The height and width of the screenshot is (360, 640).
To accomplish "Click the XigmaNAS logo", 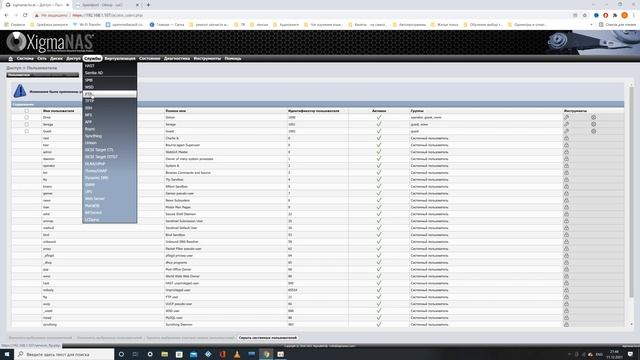I will click(50, 42).
